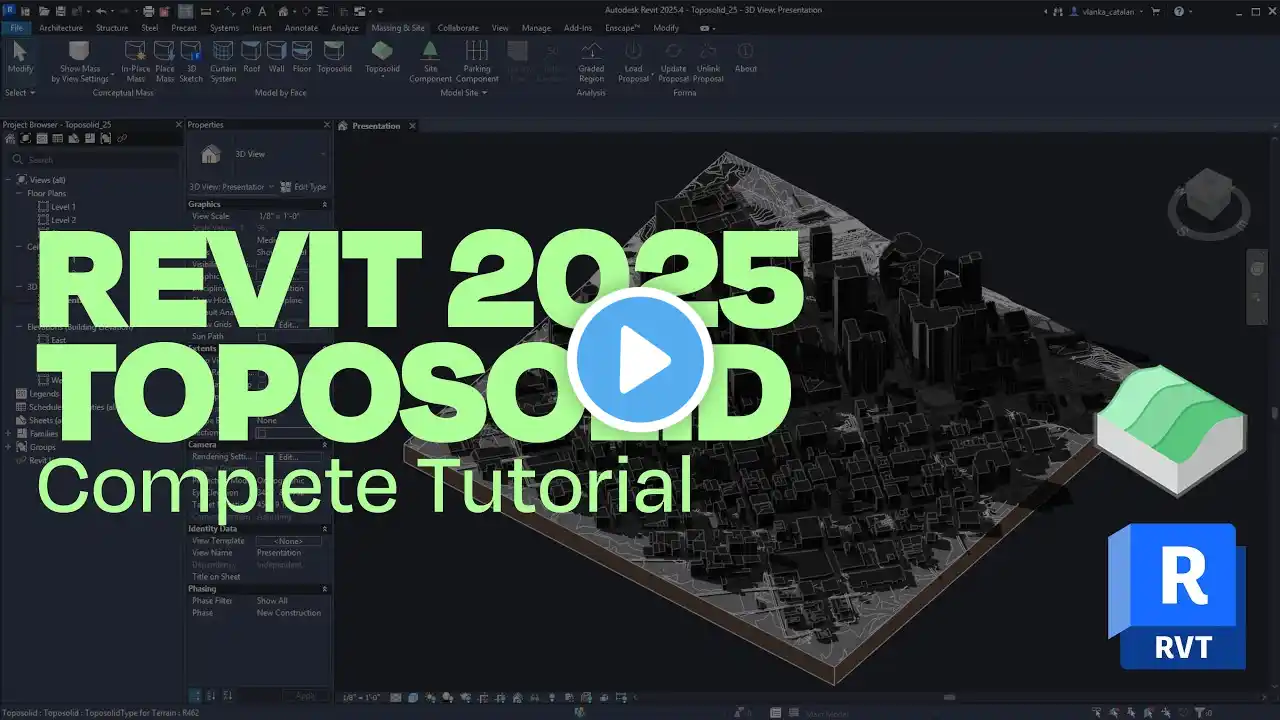This screenshot has width=1280, height=720.
Task: Open the Help question mark icon
Action: pyautogui.click(x=1178, y=11)
